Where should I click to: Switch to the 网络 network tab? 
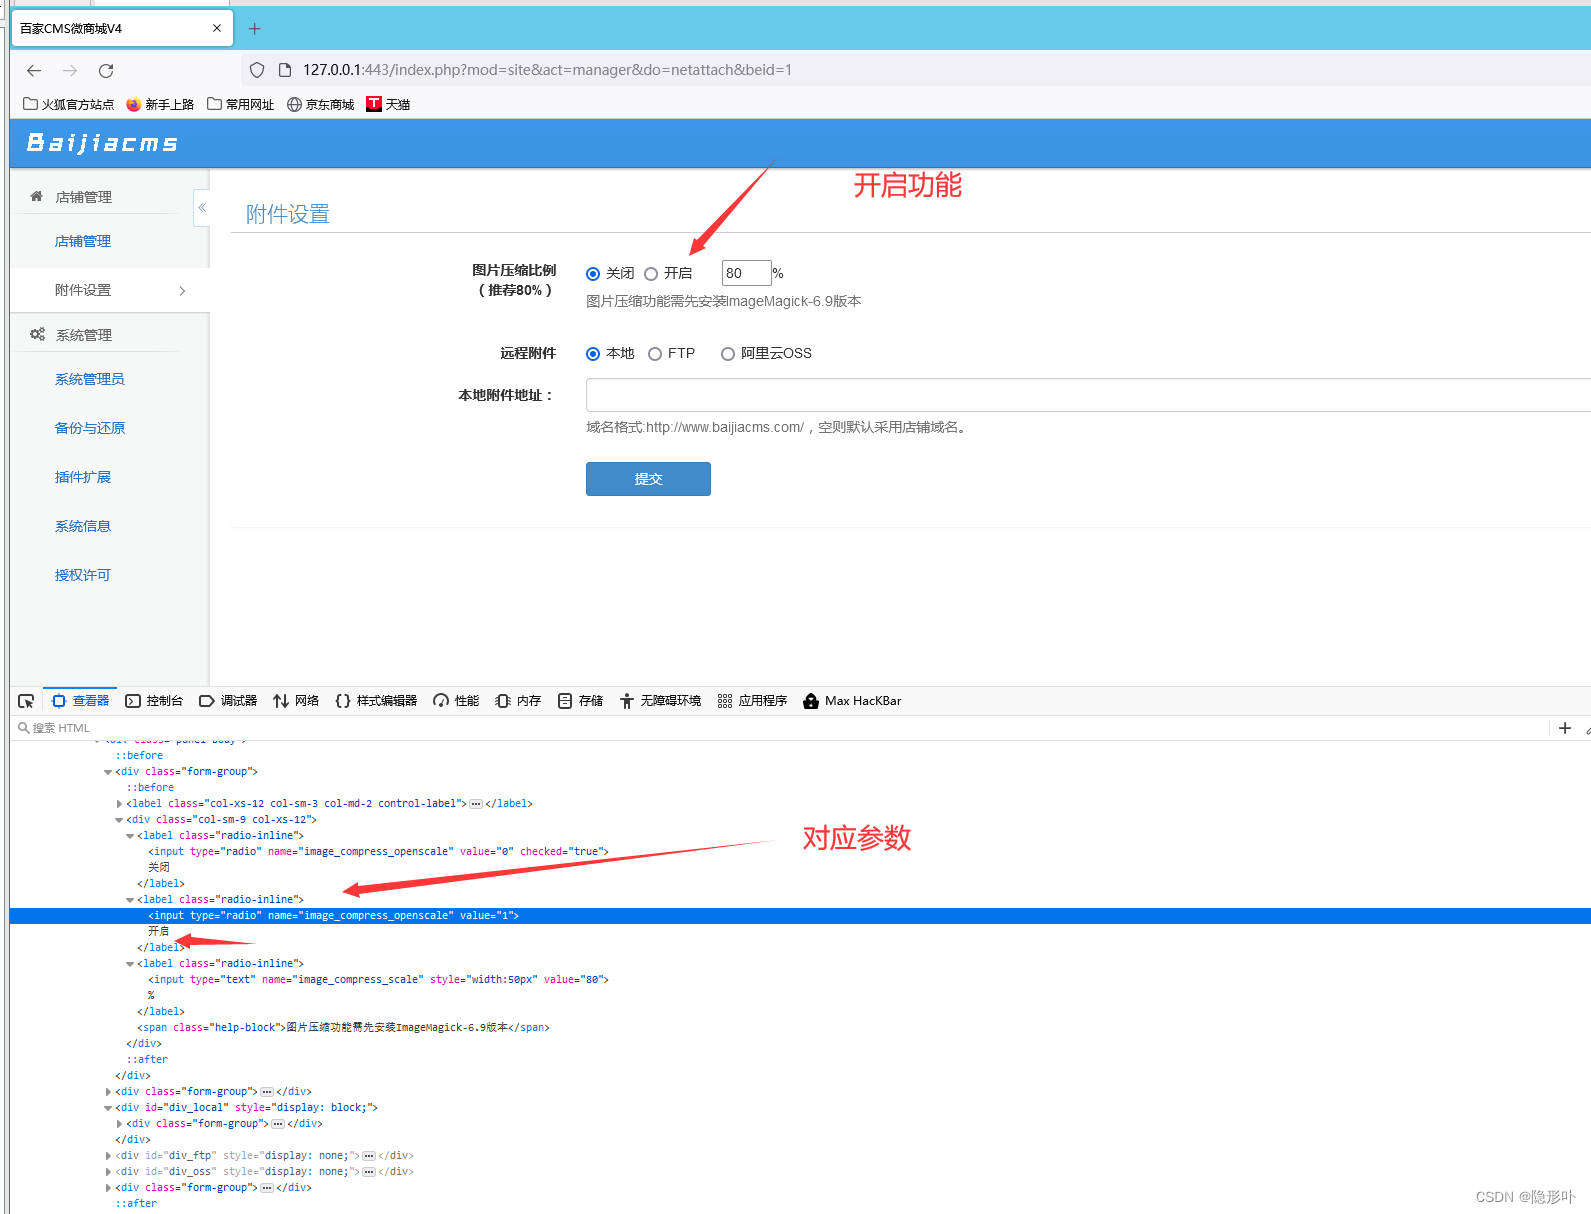click(x=296, y=701)
